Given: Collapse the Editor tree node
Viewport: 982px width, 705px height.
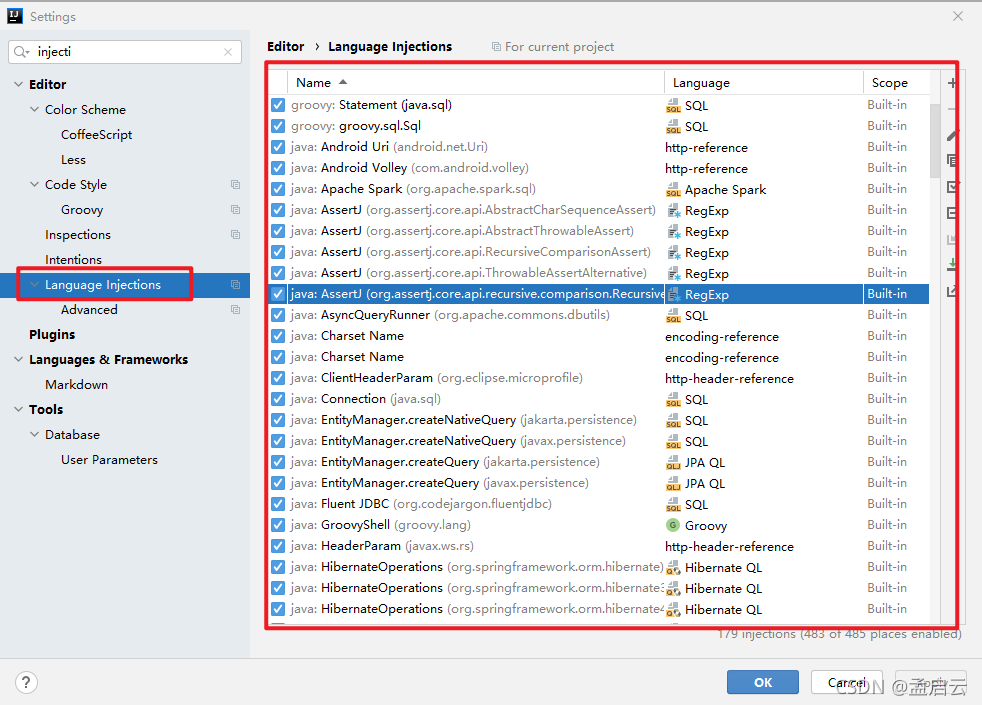Looking at the screenshot, I should [18, 84].
